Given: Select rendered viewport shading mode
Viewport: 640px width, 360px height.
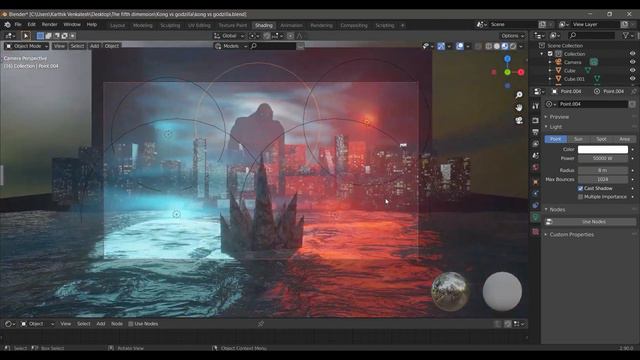Looking at the screenshot, I should [x=513, y=46].
